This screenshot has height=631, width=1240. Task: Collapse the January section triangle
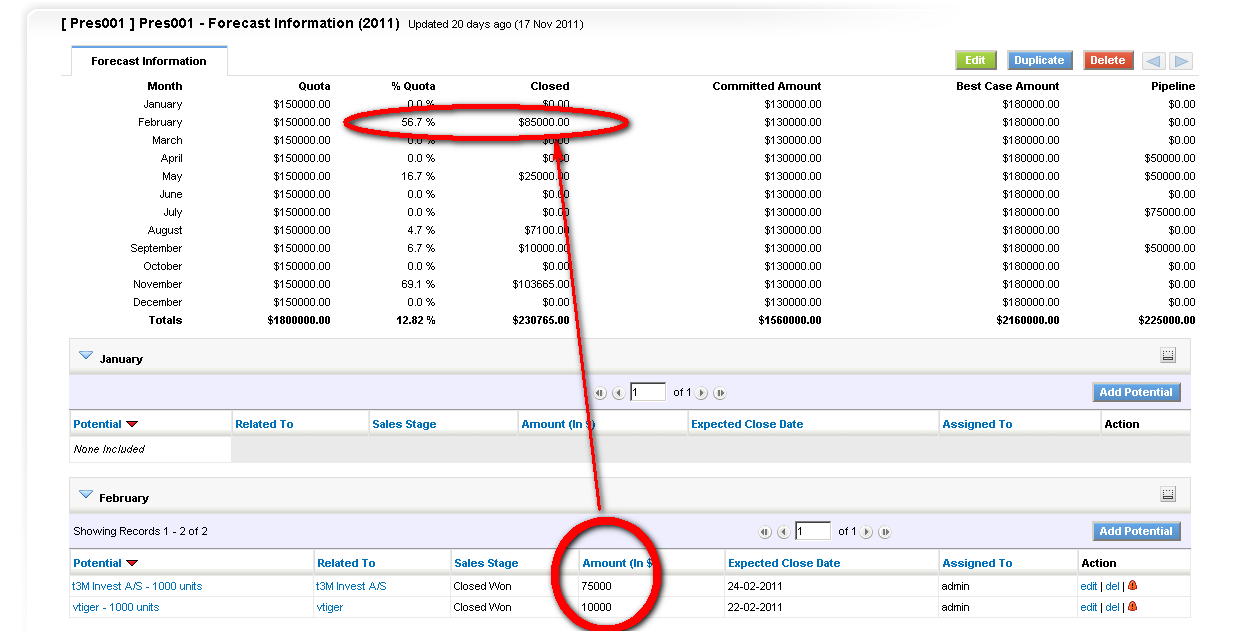[x=86, y=356]
